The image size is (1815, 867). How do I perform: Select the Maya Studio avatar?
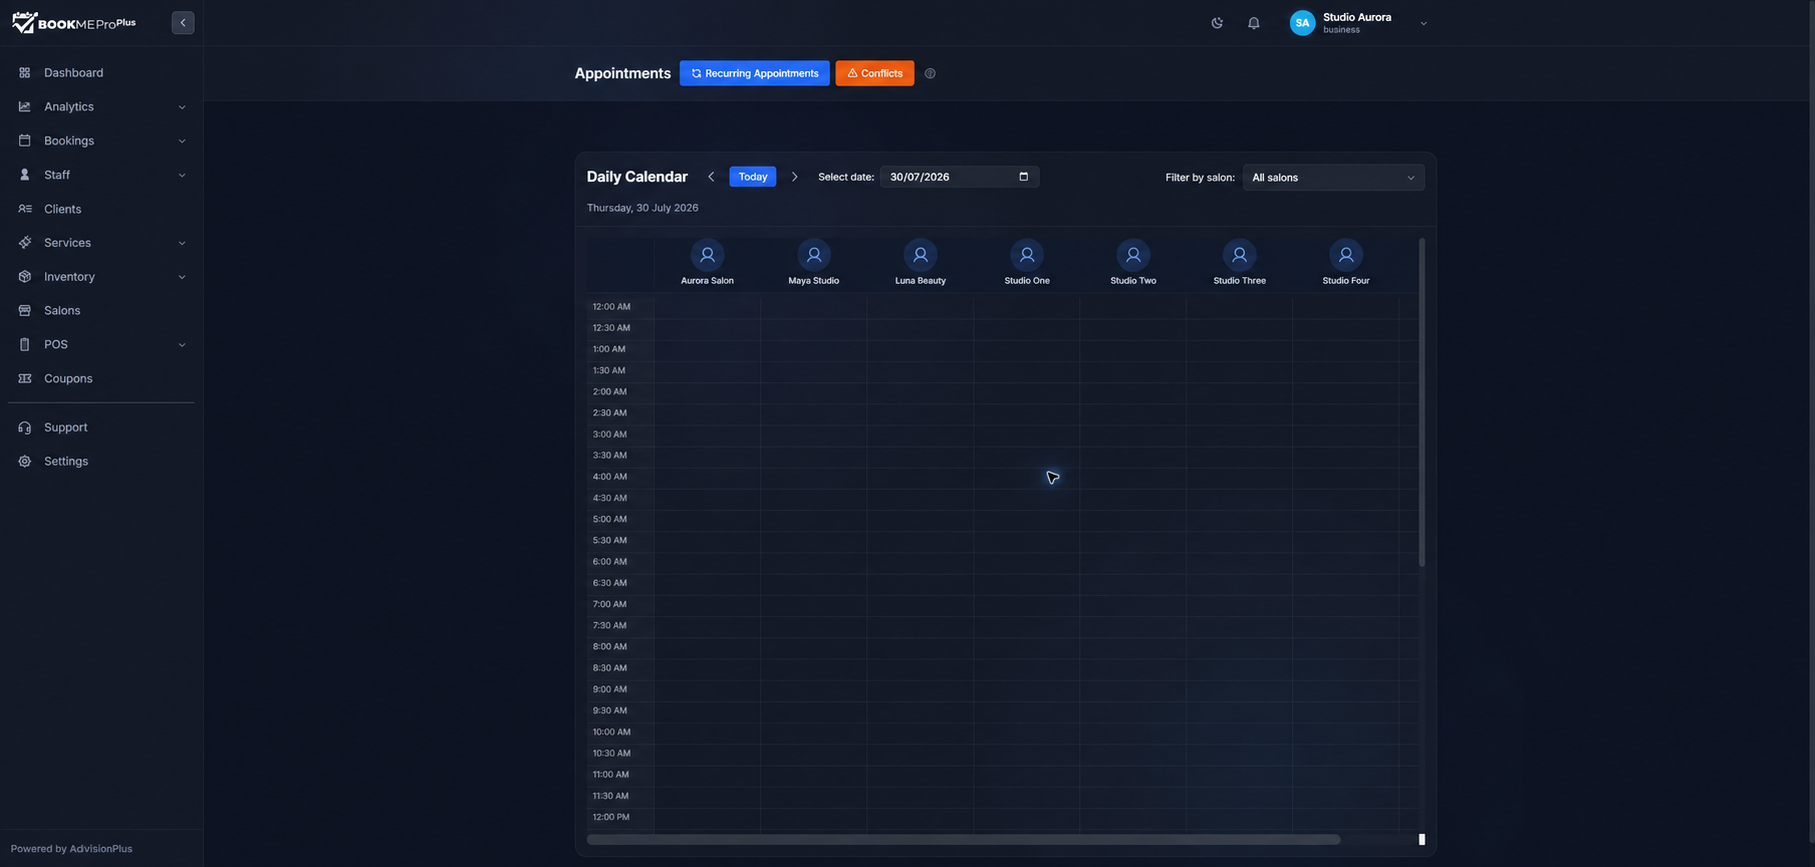point(814,255)
